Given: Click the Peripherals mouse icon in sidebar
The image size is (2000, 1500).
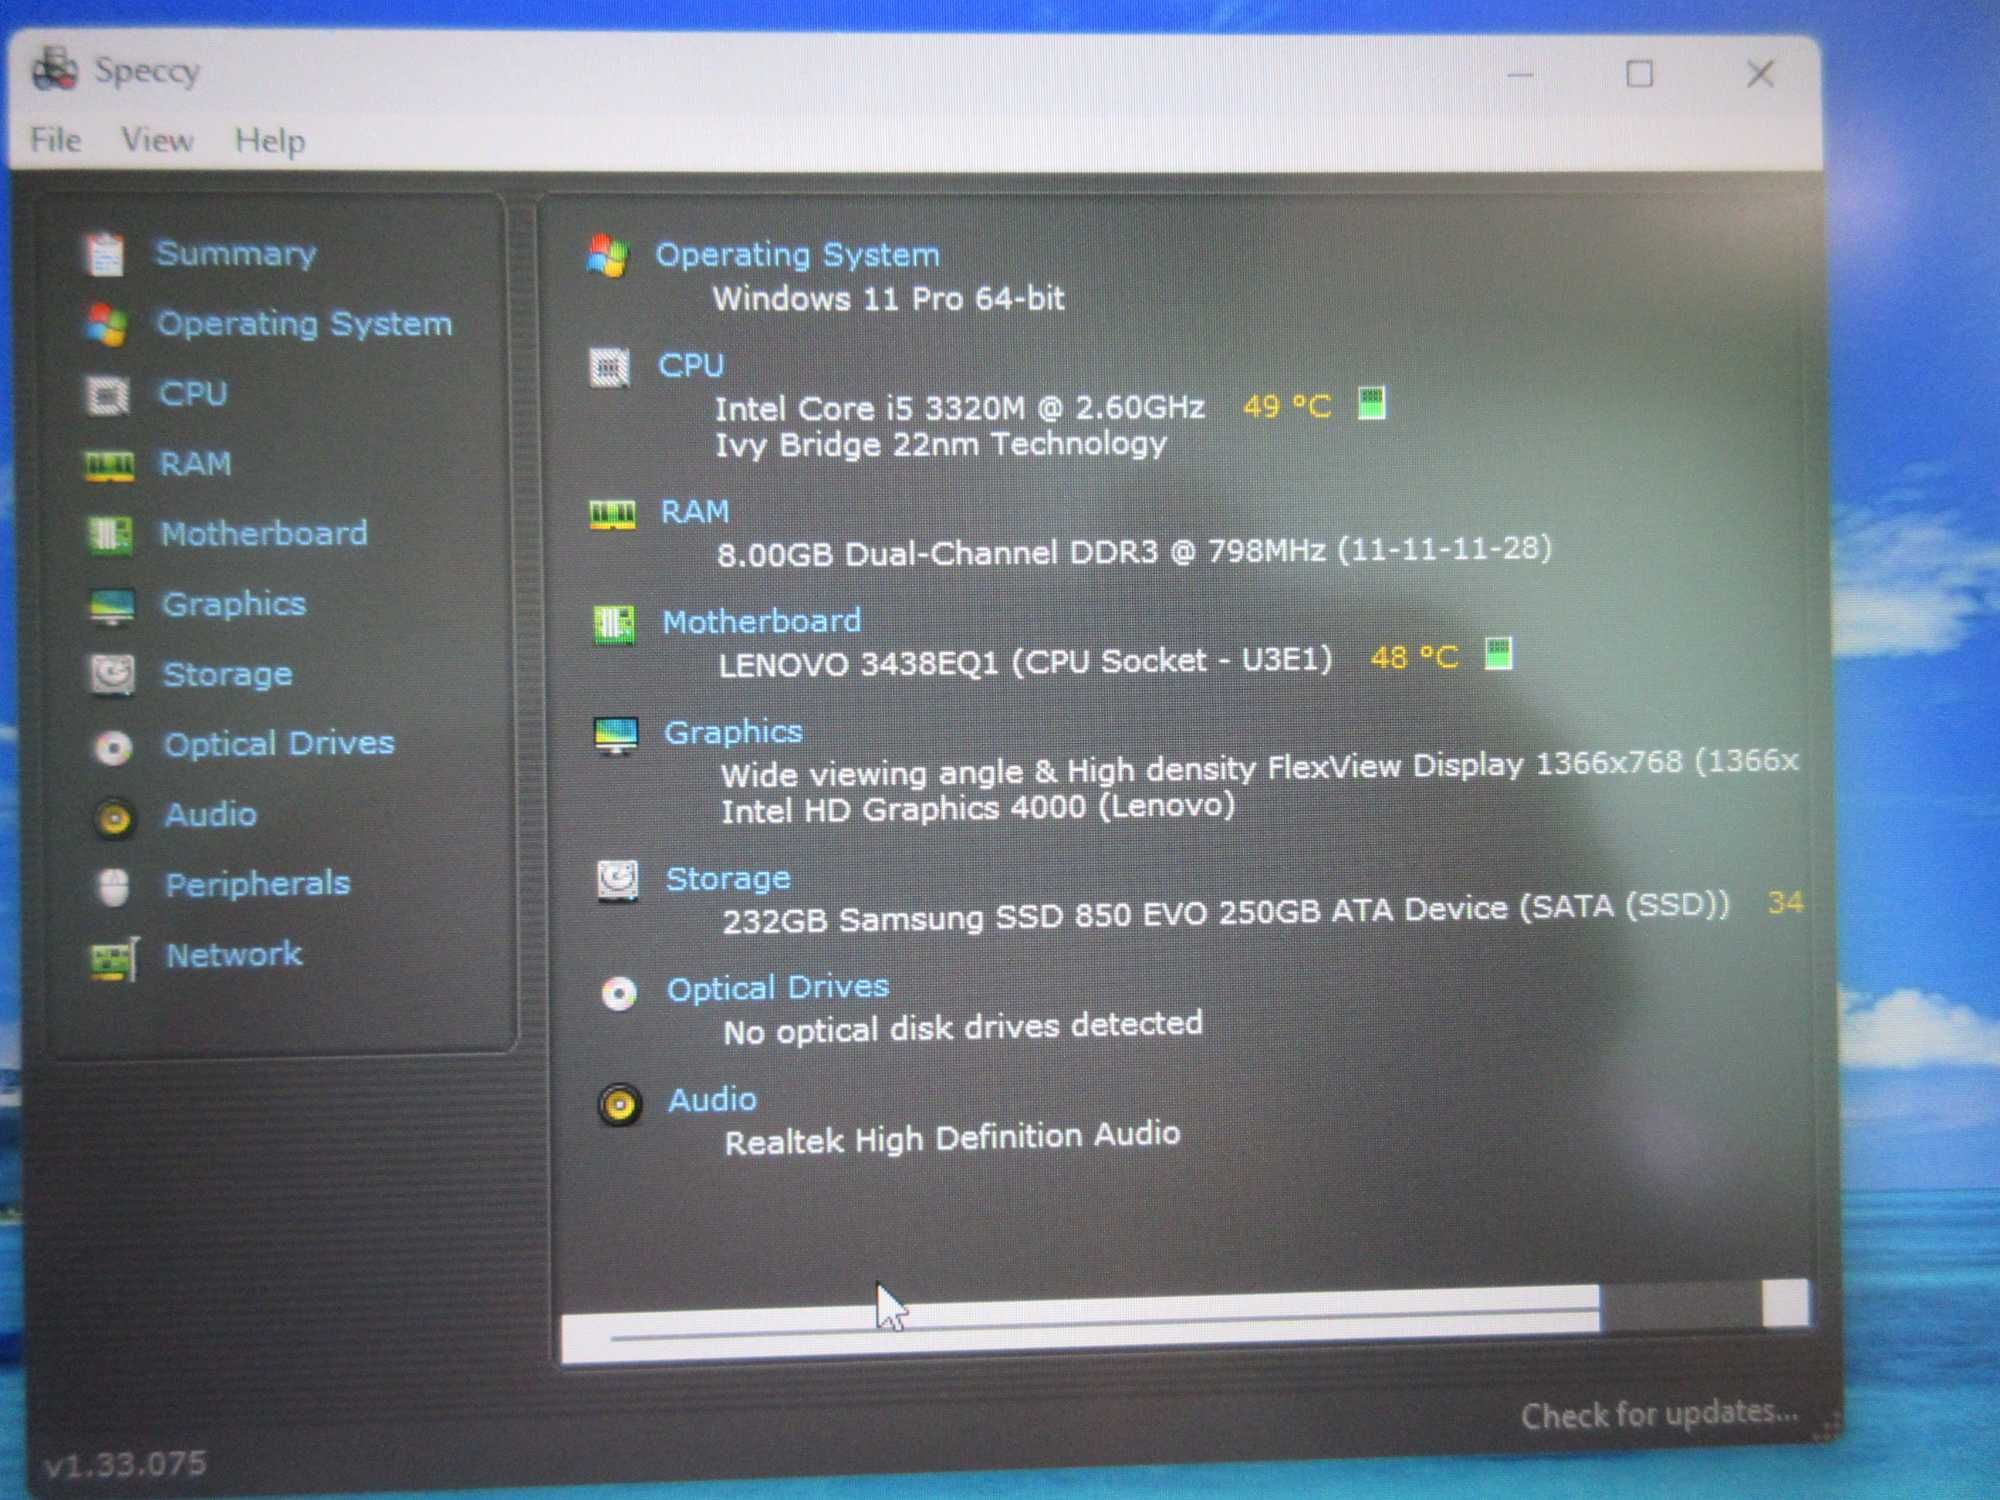Looking at the screenshot, I should (115, 887).
